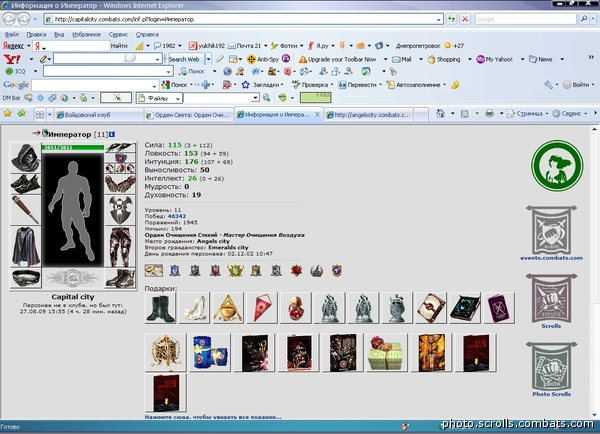Click the Yahoo Search Web button
Screen dimensions: 600x434
tap(184, 59)
